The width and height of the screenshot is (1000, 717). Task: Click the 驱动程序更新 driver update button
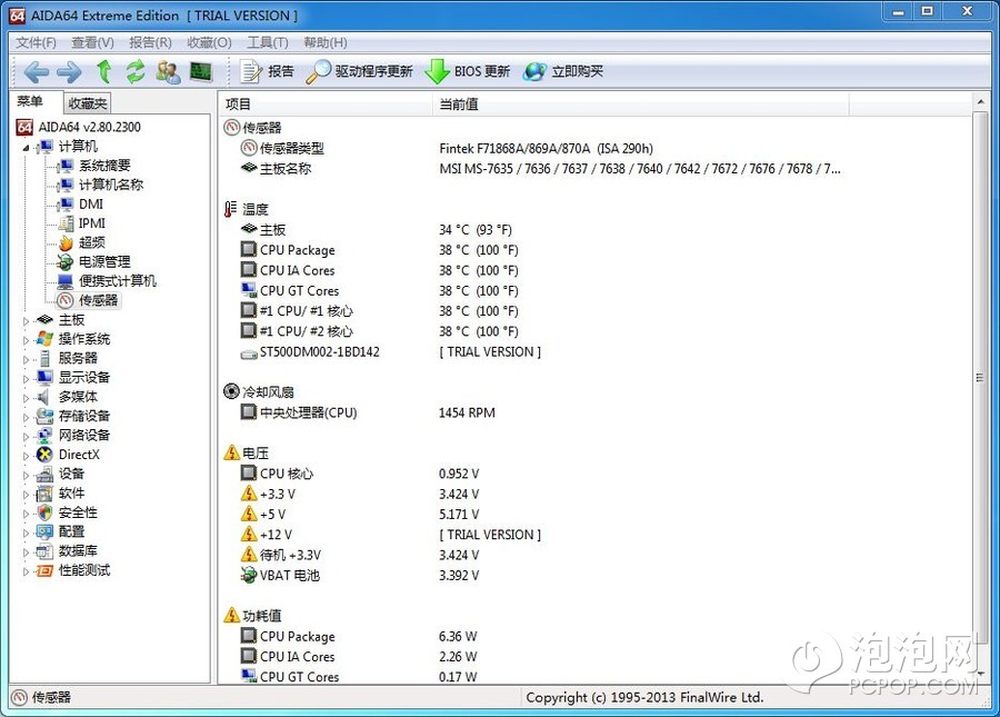[359, 71]
